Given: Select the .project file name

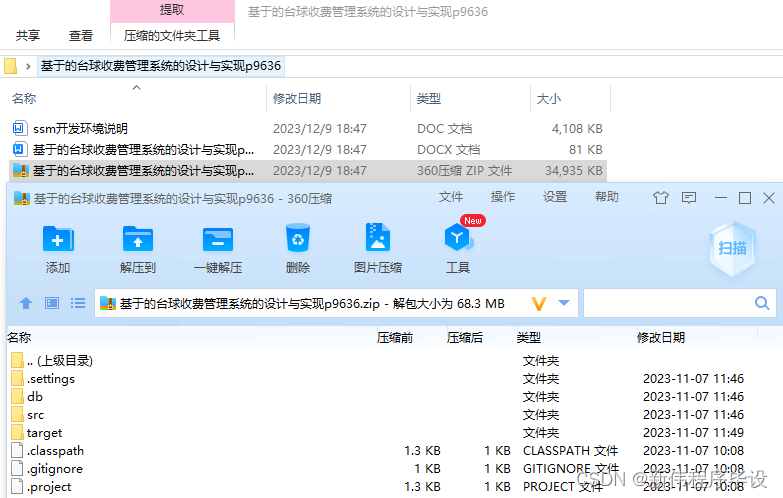Looking at the screenshot, I should (49, 487).
